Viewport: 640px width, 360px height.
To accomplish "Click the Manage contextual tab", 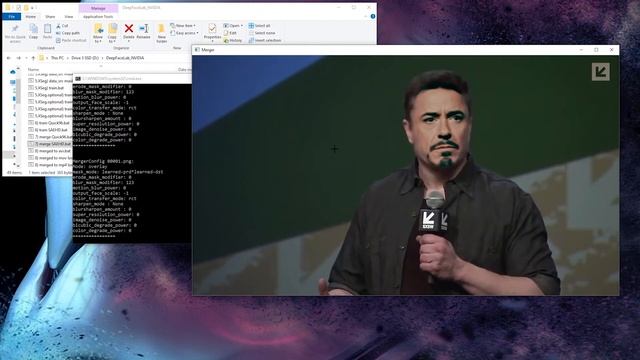I will coord(98,8).
